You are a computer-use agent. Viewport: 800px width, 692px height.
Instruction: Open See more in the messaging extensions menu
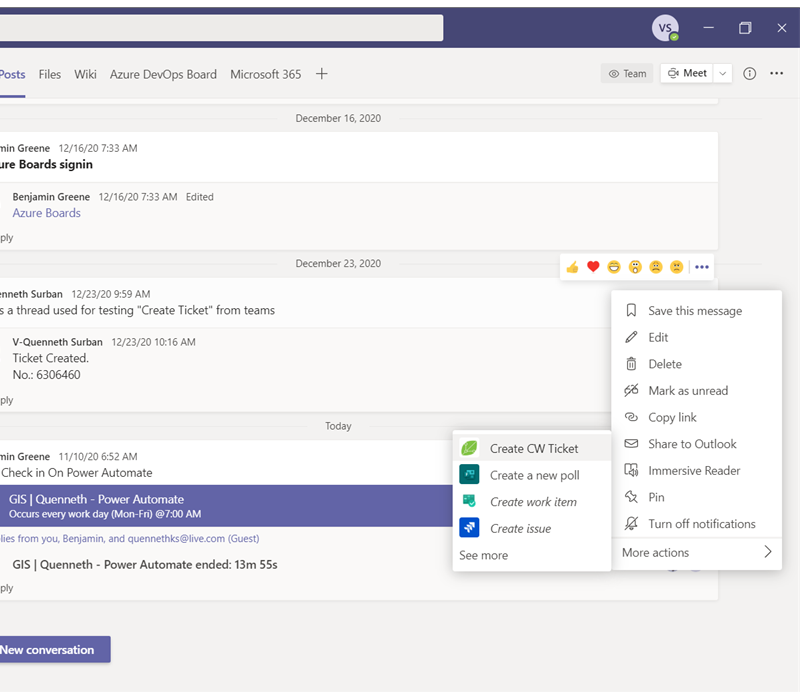[x=483, y=555]
